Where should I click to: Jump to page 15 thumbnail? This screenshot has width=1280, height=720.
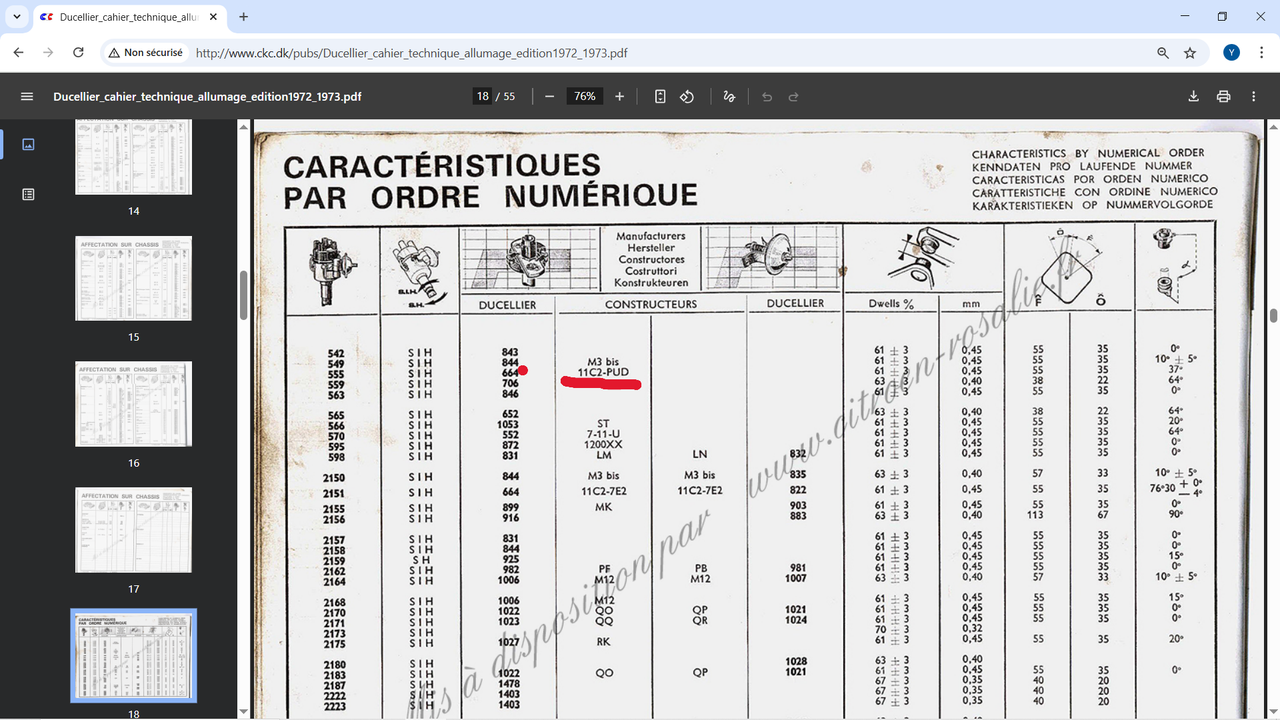click(x=134, y=279)
